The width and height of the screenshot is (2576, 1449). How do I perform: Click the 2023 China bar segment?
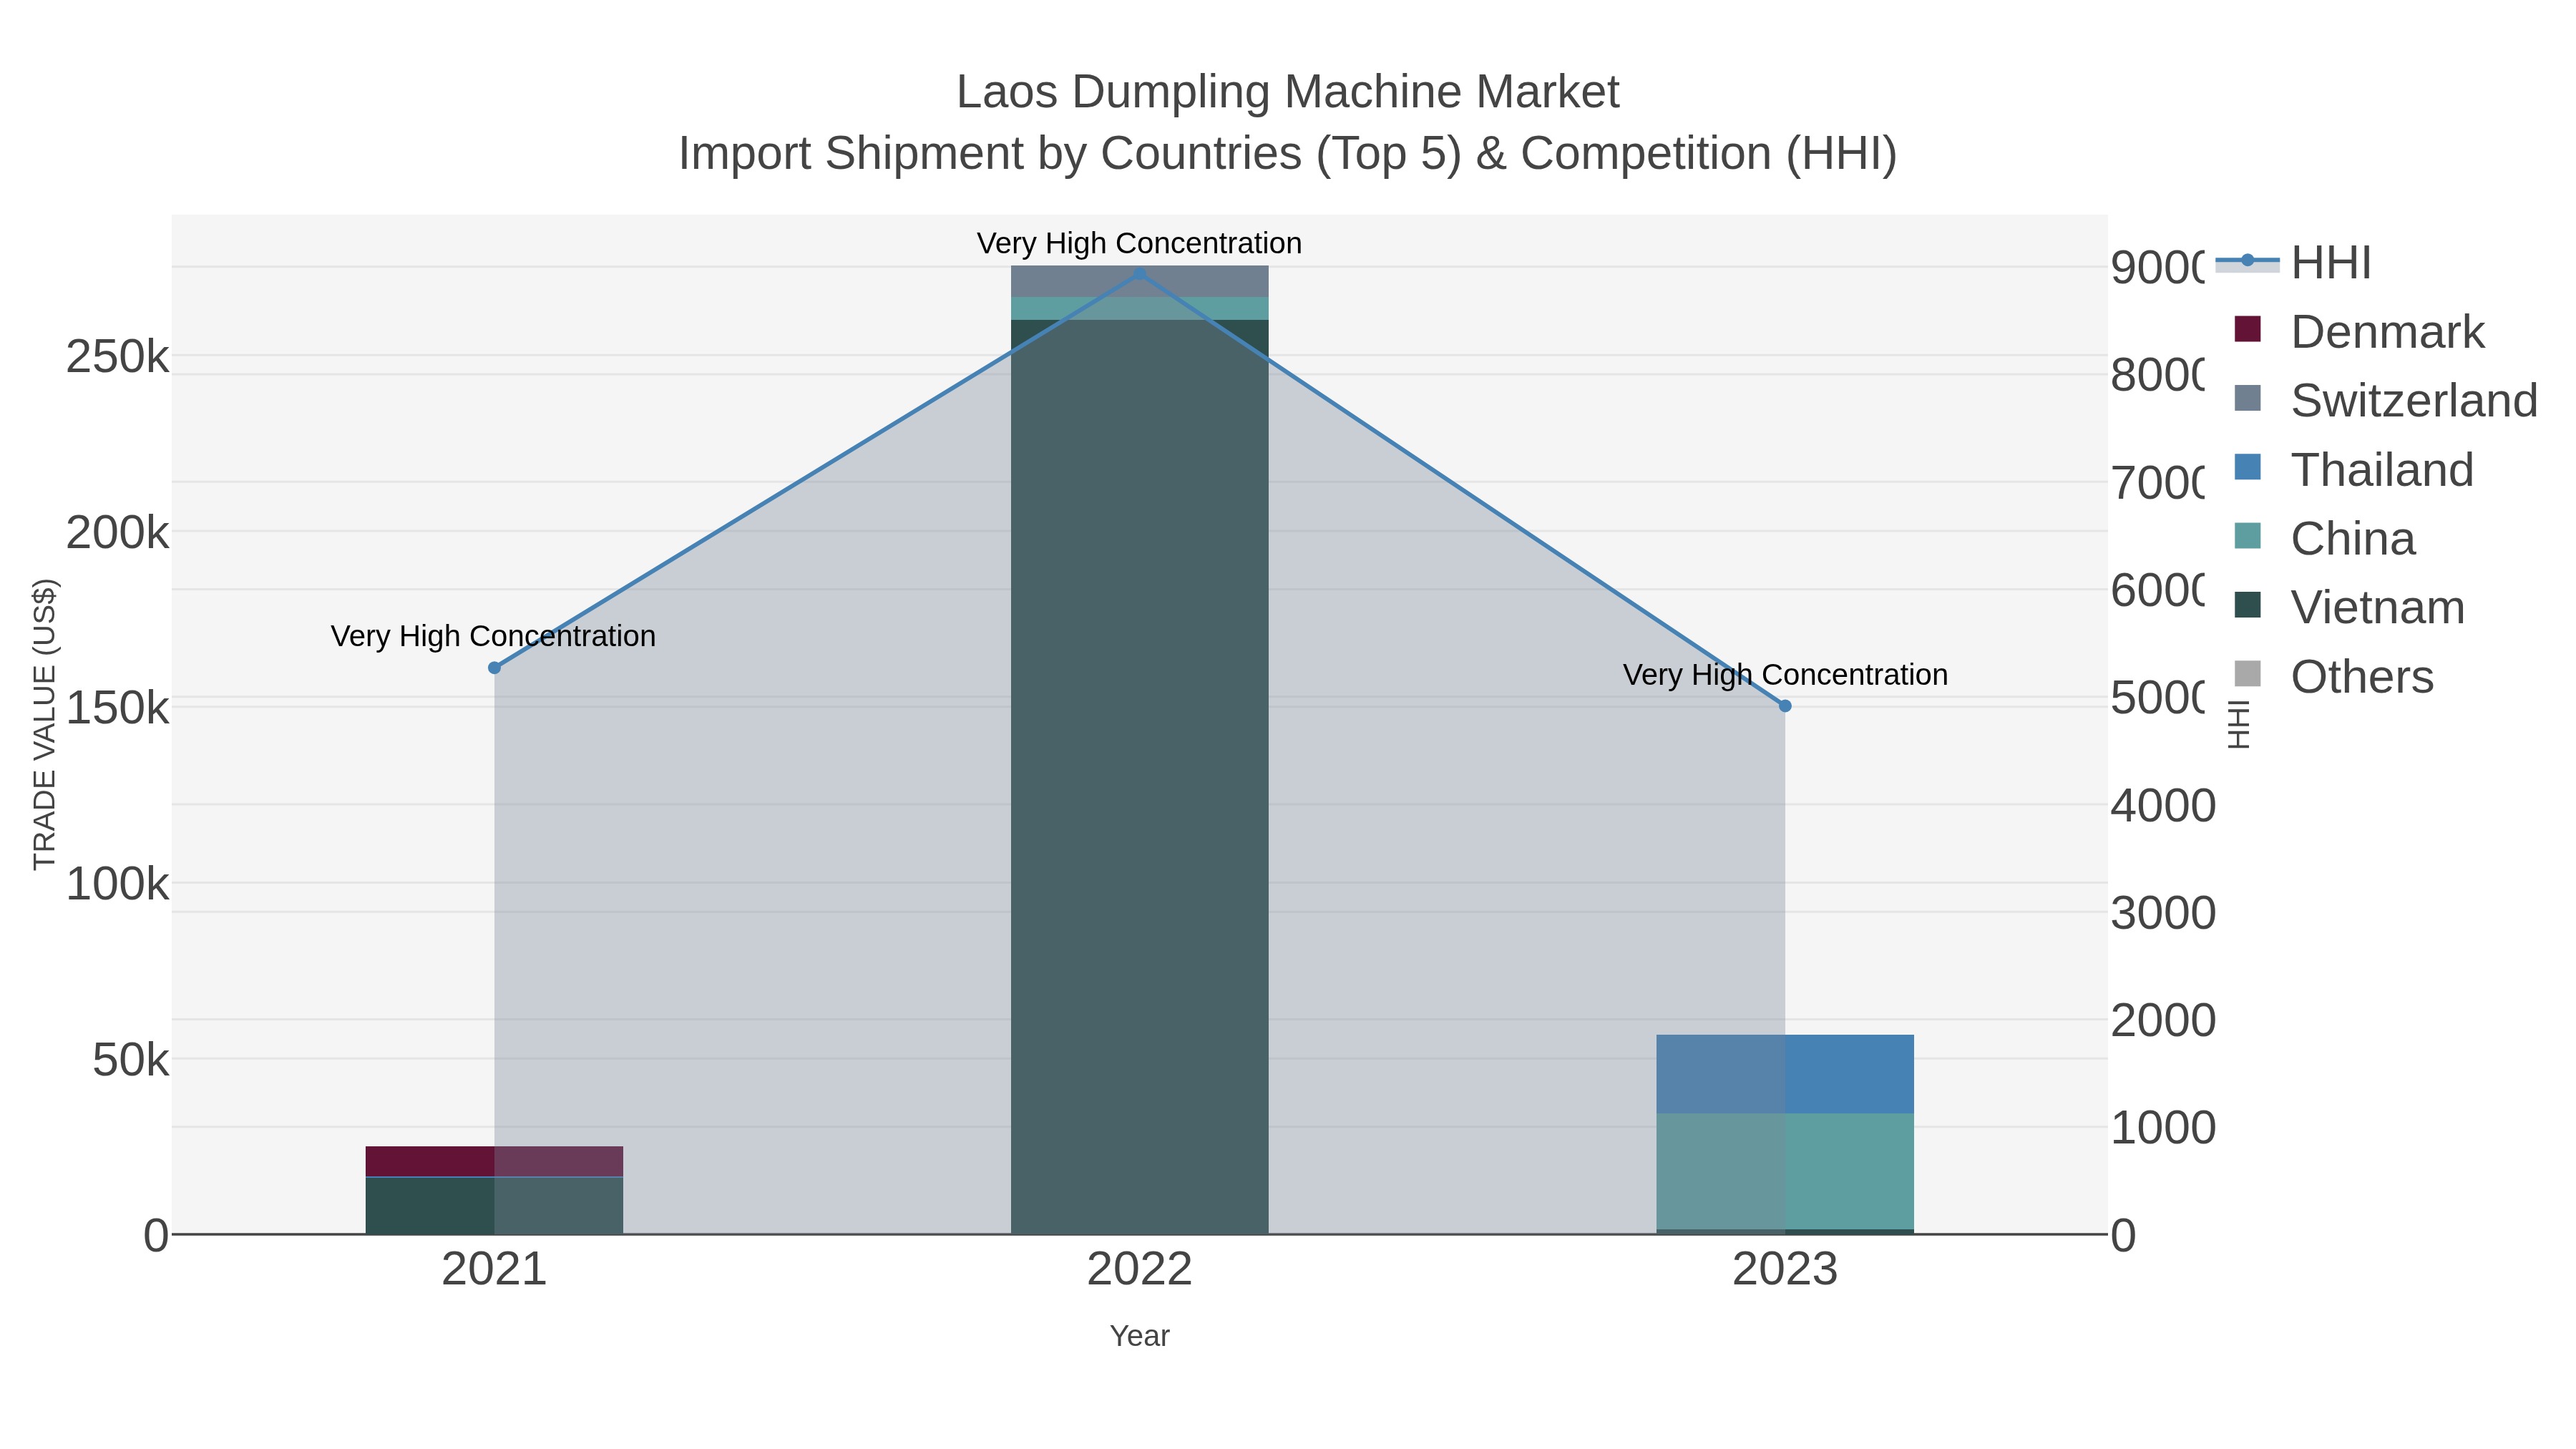[x=1785, y=1171]
